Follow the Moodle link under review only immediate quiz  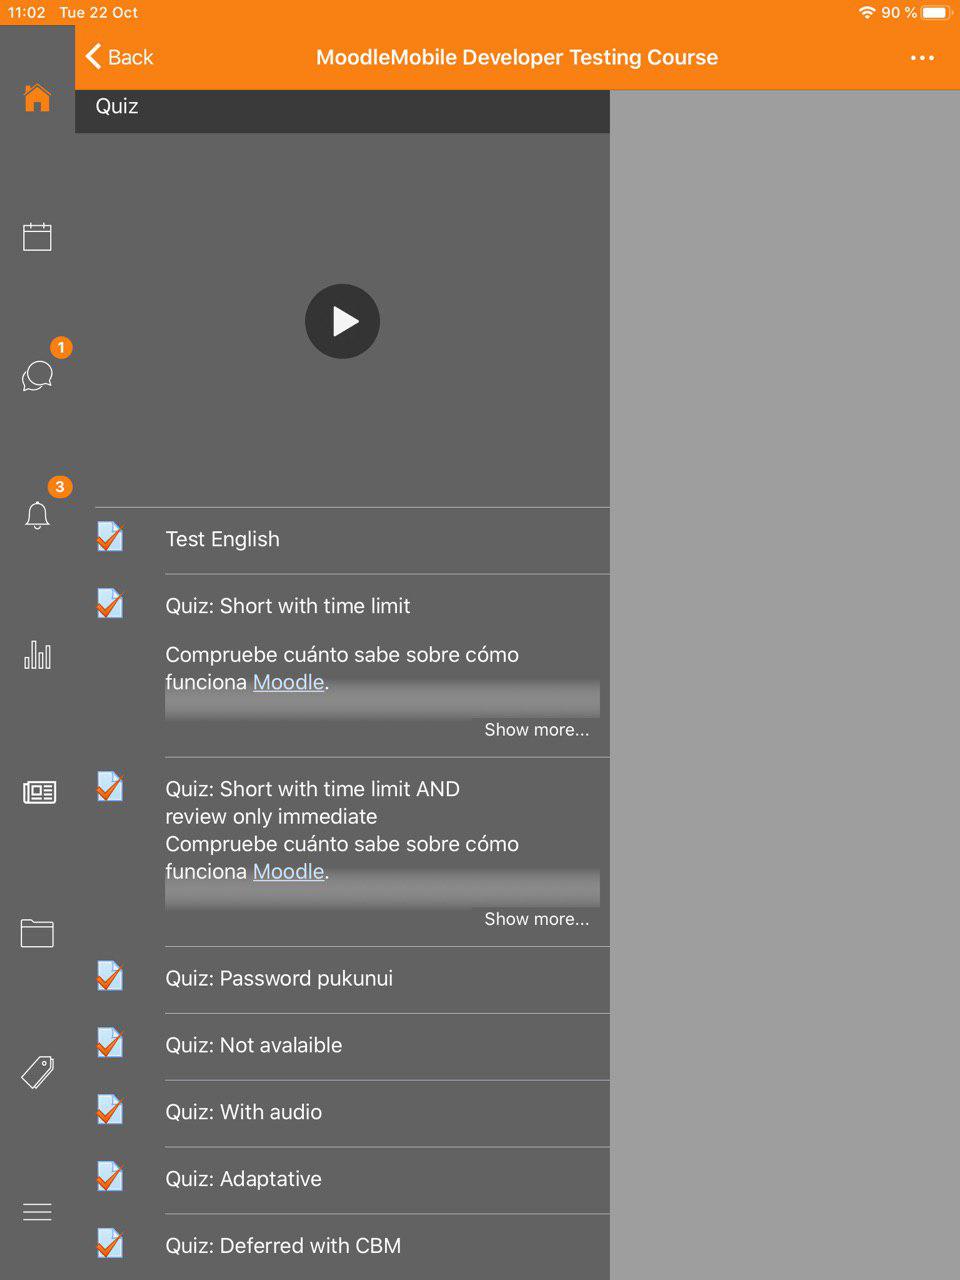point(288,871)
